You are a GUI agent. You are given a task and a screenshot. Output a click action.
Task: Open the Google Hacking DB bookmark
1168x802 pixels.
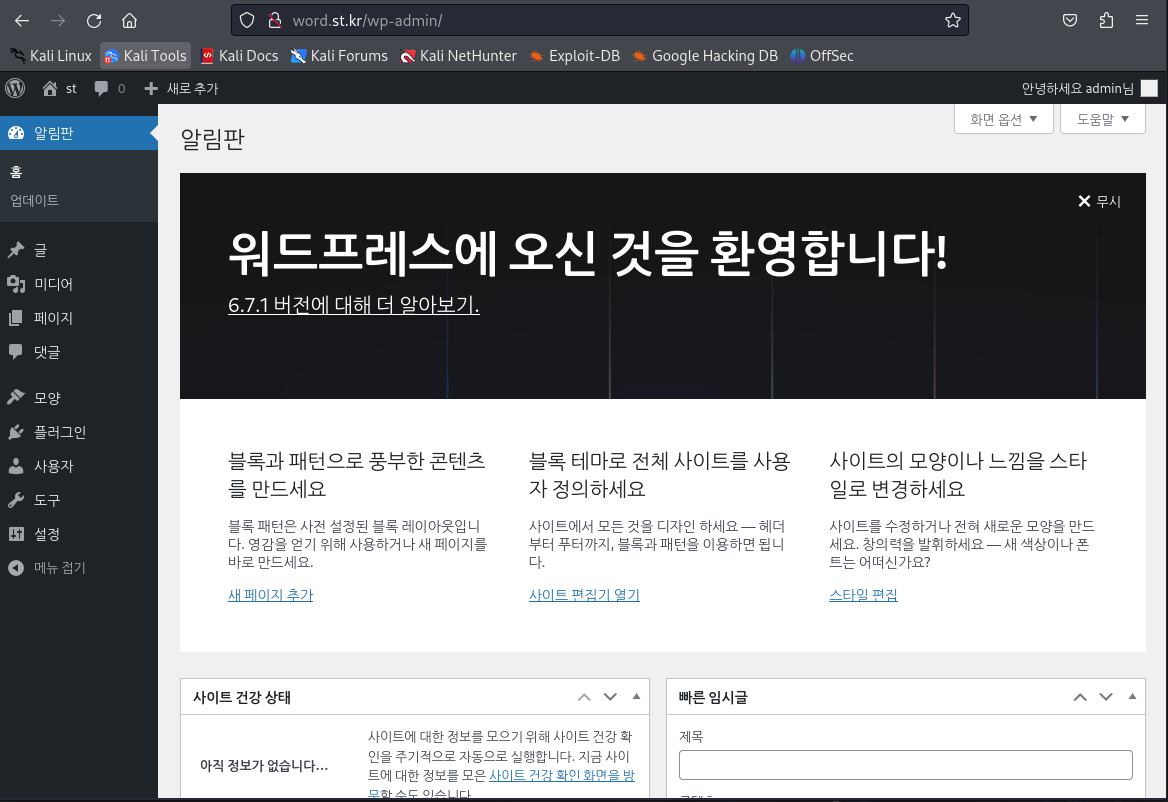705,56
